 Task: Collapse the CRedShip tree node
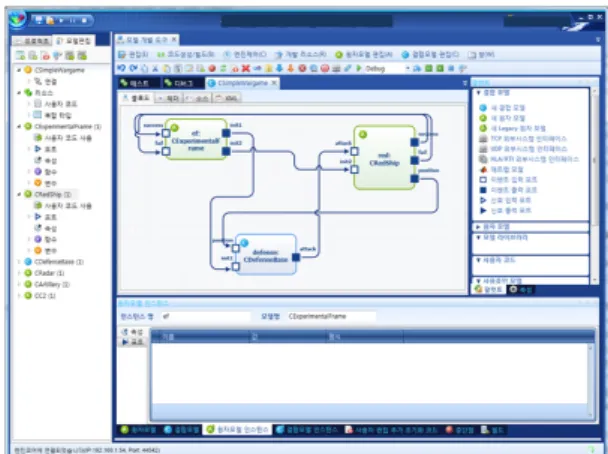point(19,194)
